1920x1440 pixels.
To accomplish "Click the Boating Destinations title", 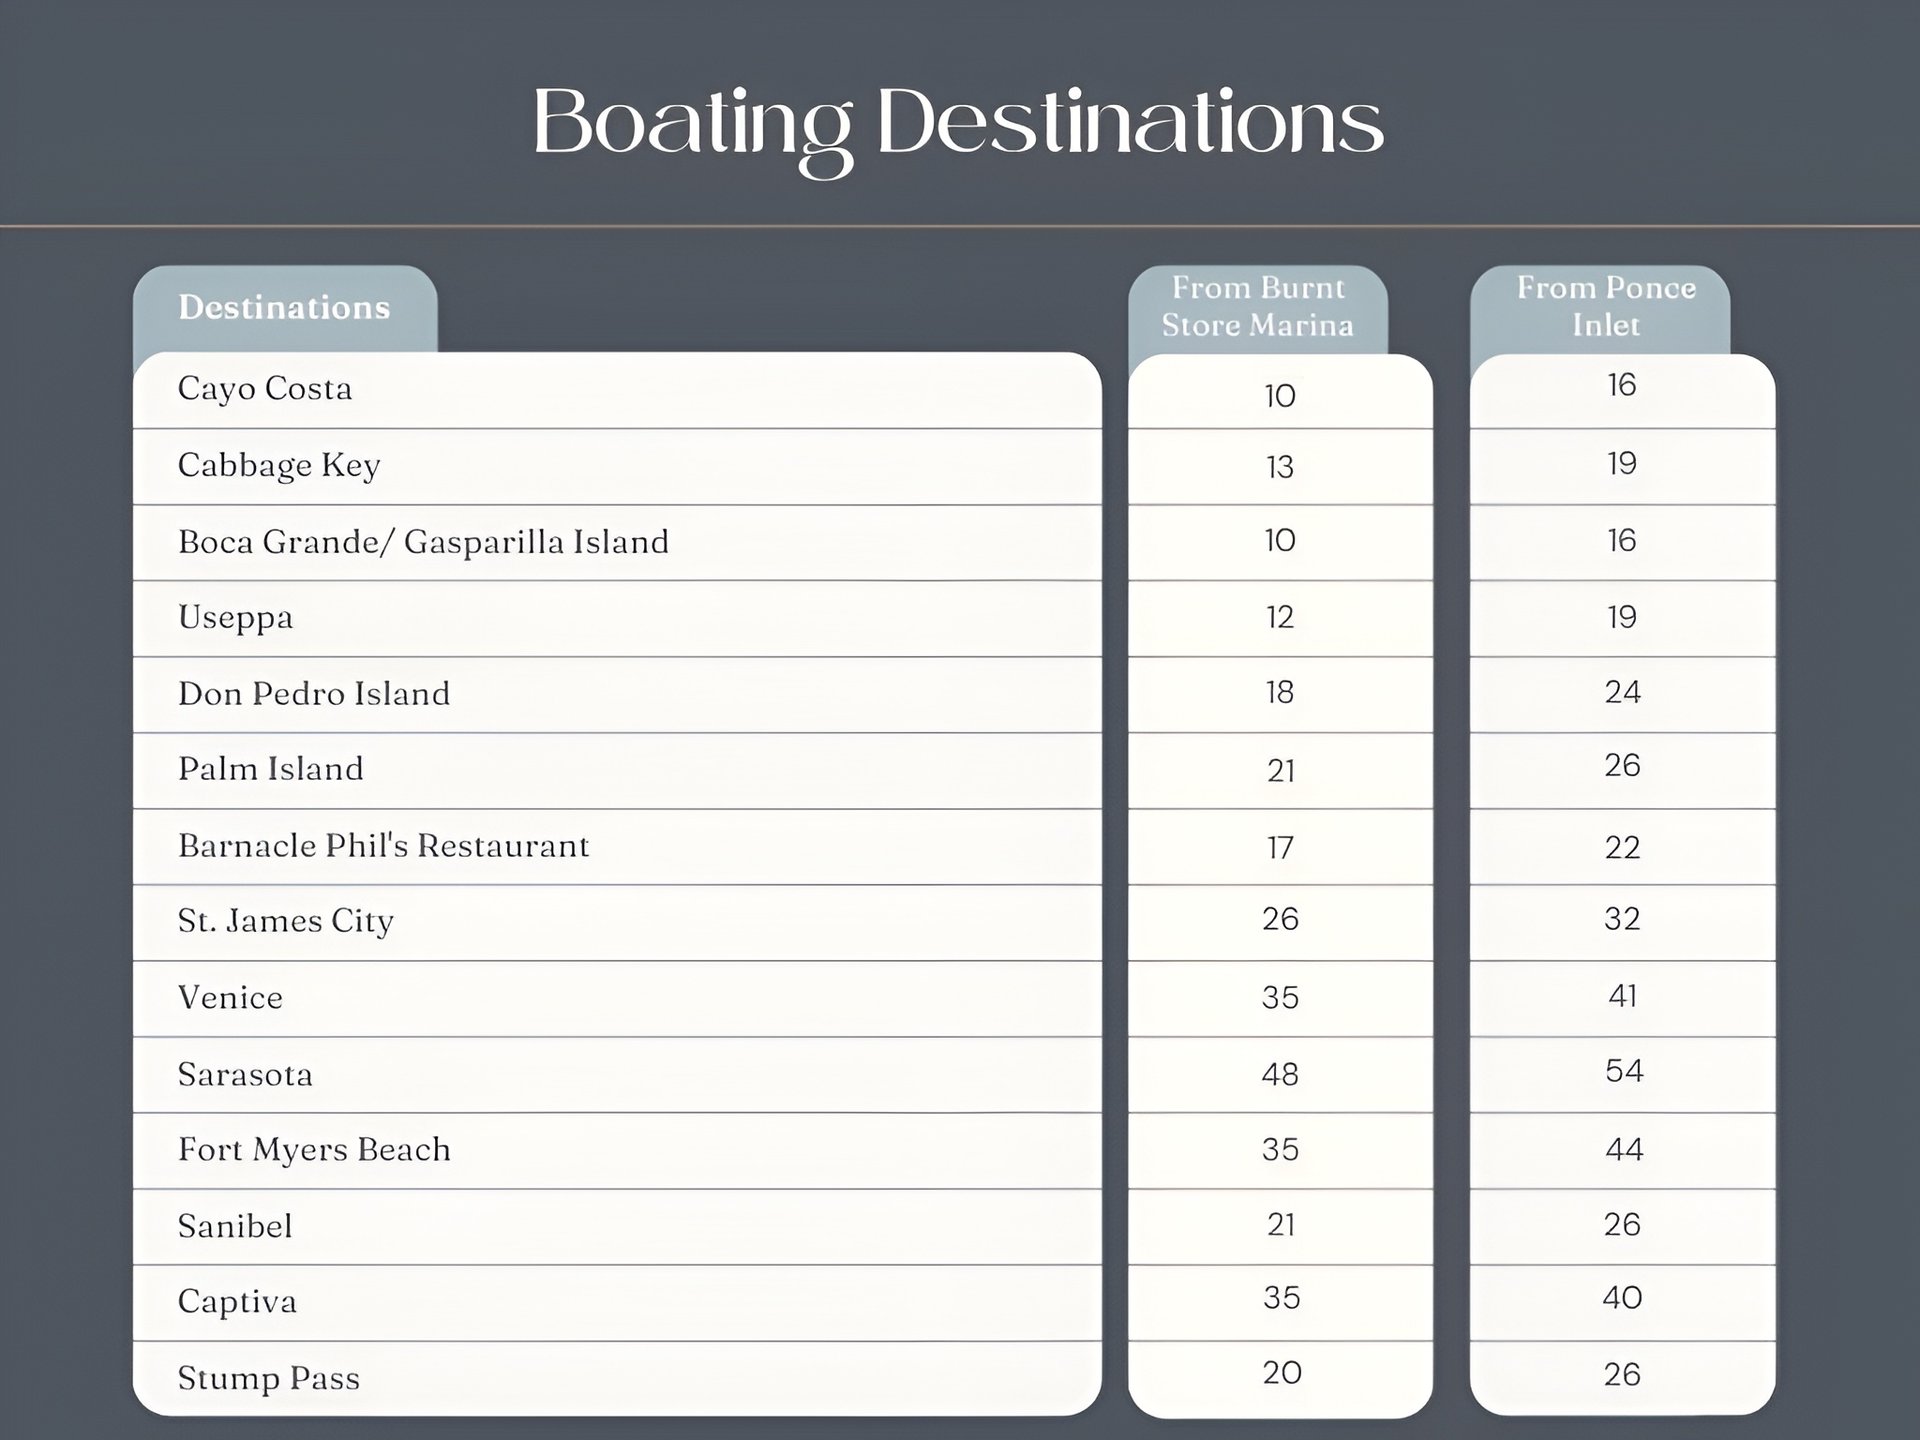I will click(958, 124).
